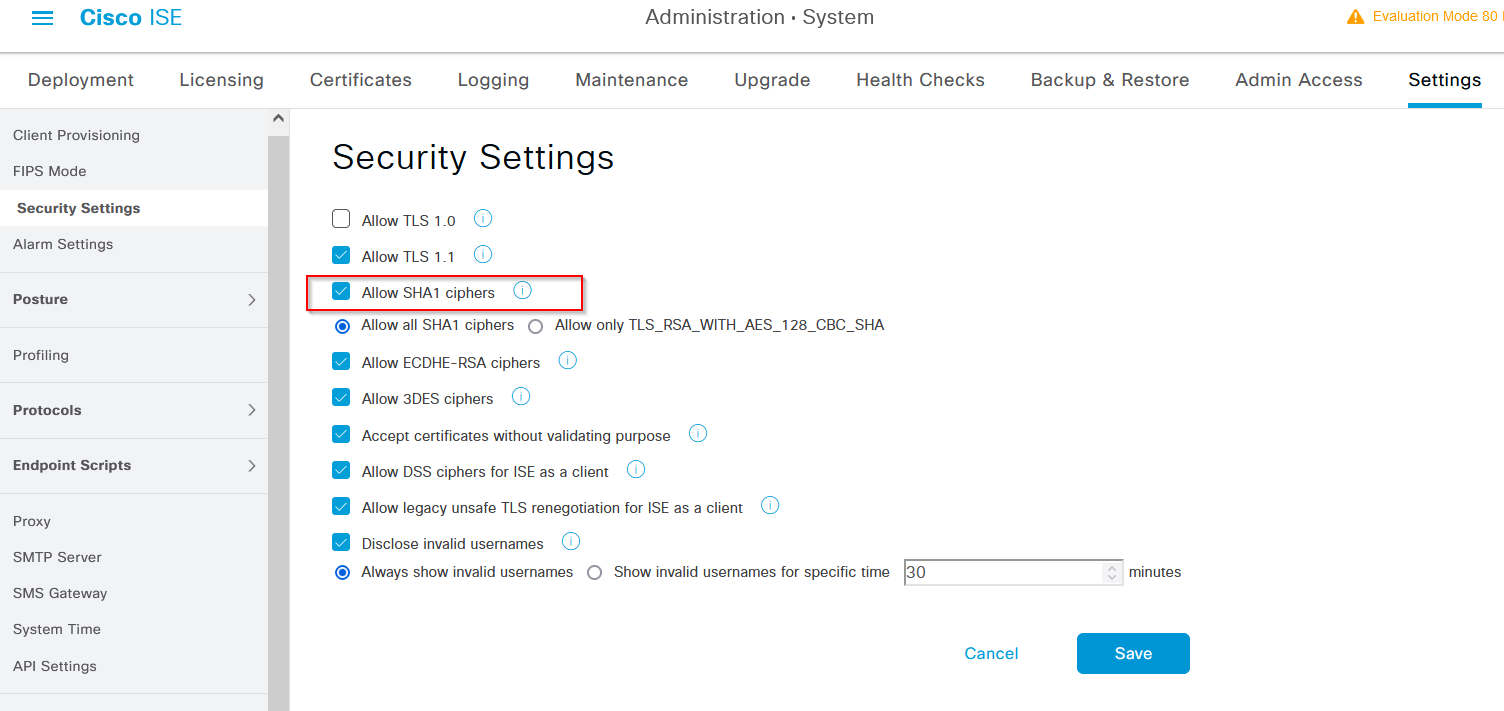This screenshot has height=711, width=1504.
Task: Open the hamburger navigation menu
Action: [42, 18]
